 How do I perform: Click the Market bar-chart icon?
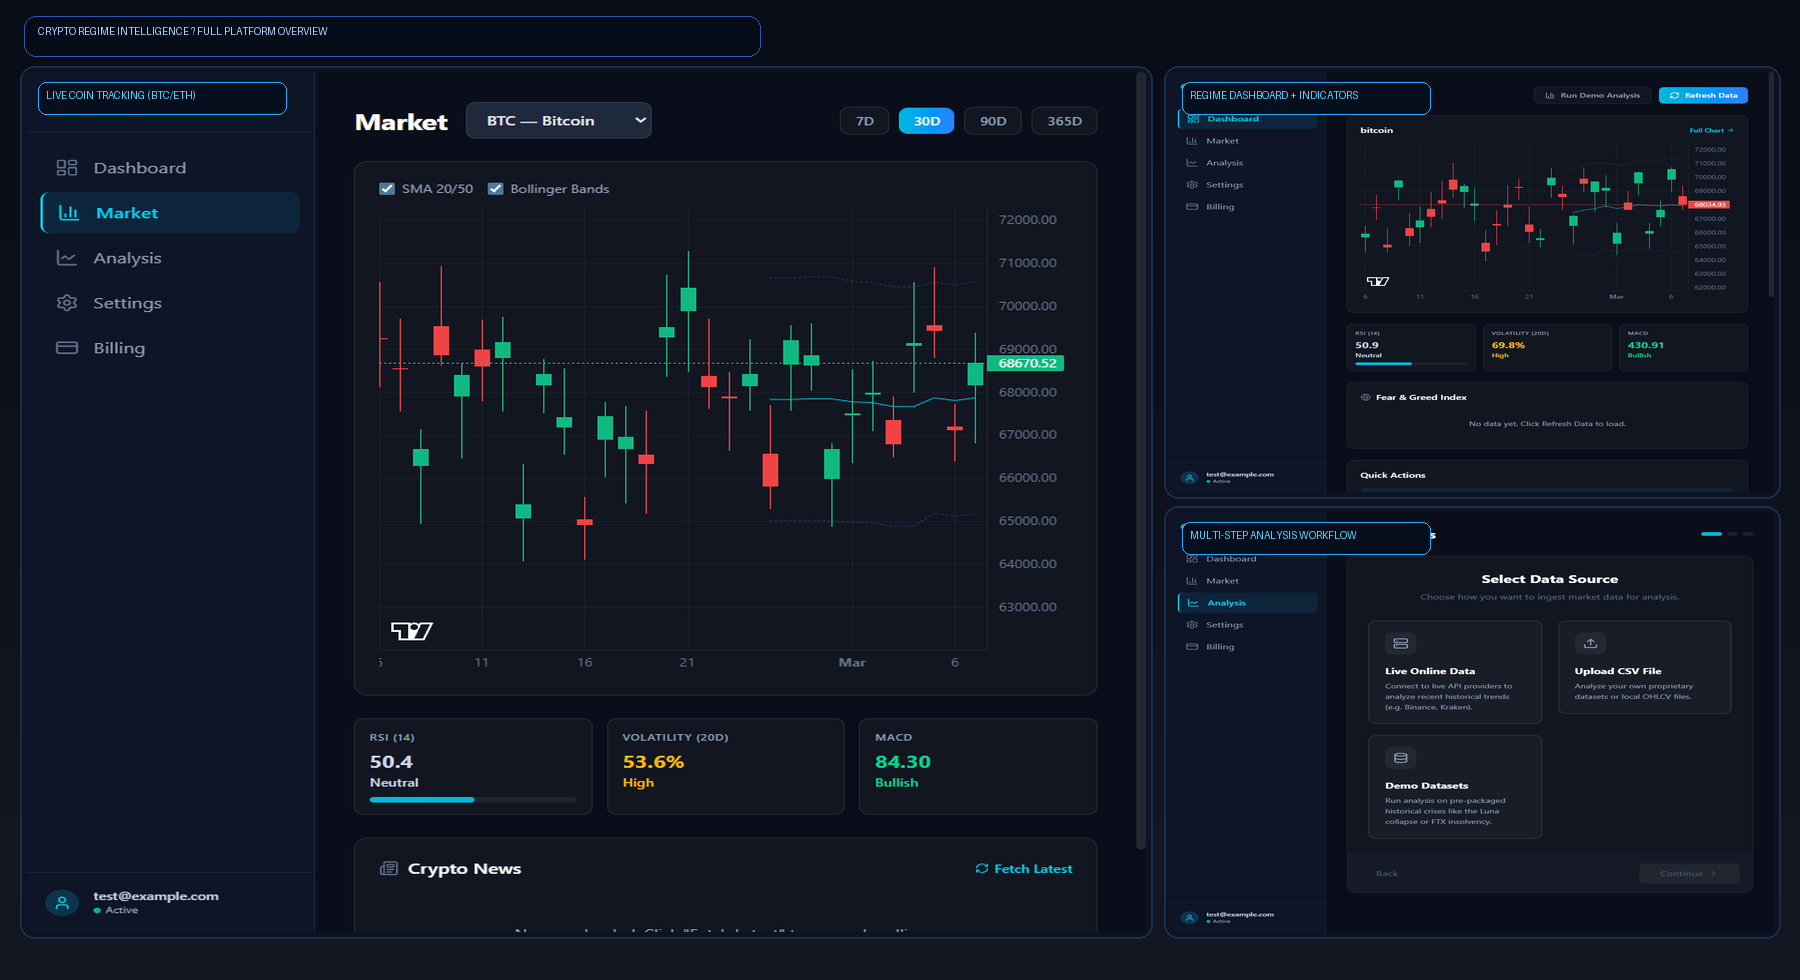coord(67,212)
